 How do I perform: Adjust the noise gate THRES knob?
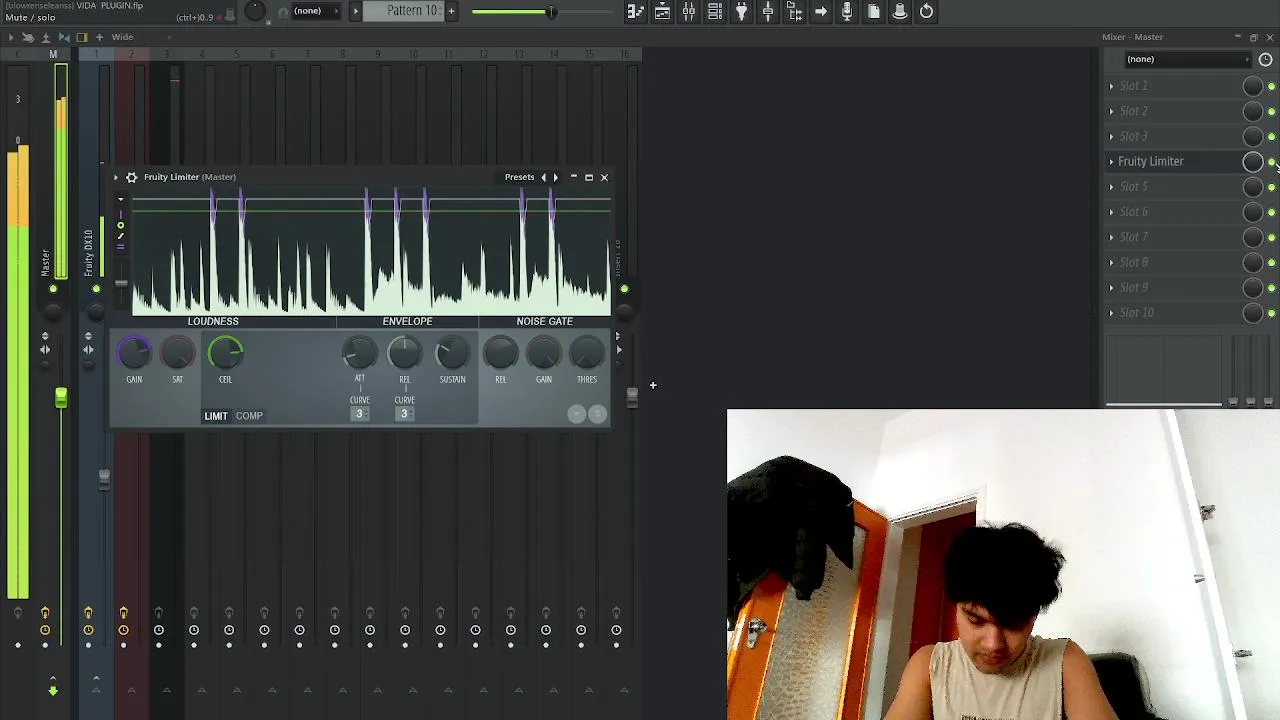[x=587, y=352]
